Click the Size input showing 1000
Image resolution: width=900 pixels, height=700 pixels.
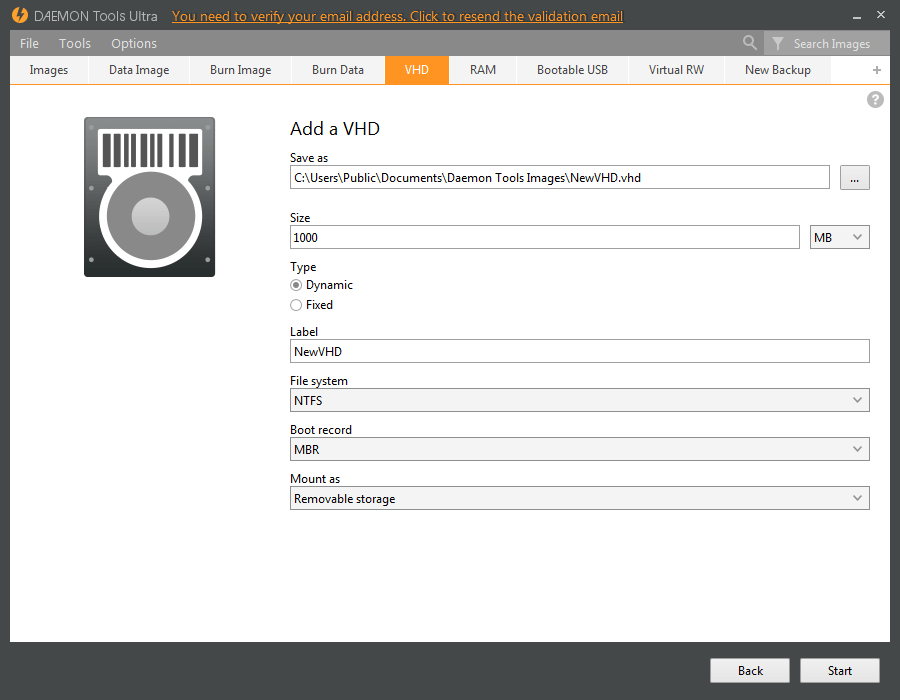545,237
